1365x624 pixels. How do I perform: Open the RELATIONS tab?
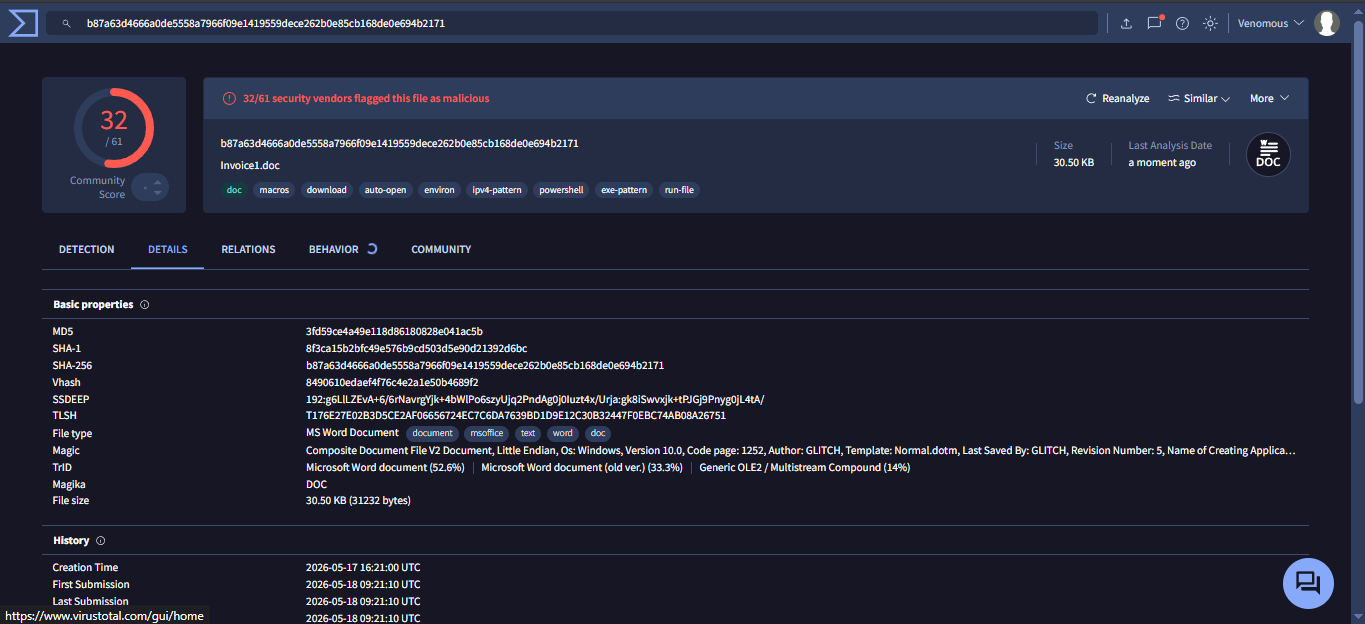coord(248,249)
